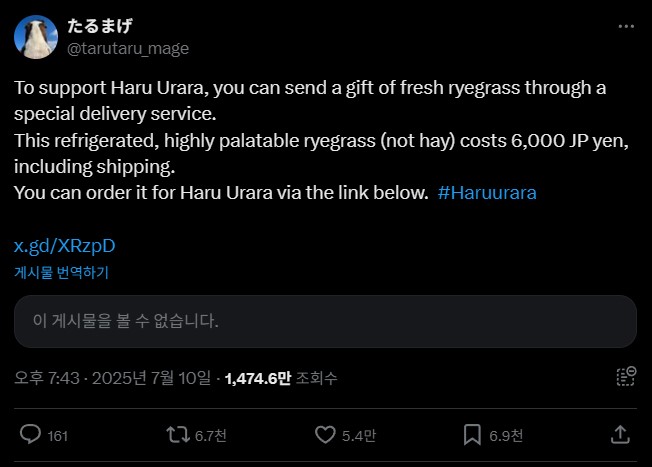Click the reply speech bubble icon
The height and width of the screenshot is (467, 652).
30,435
